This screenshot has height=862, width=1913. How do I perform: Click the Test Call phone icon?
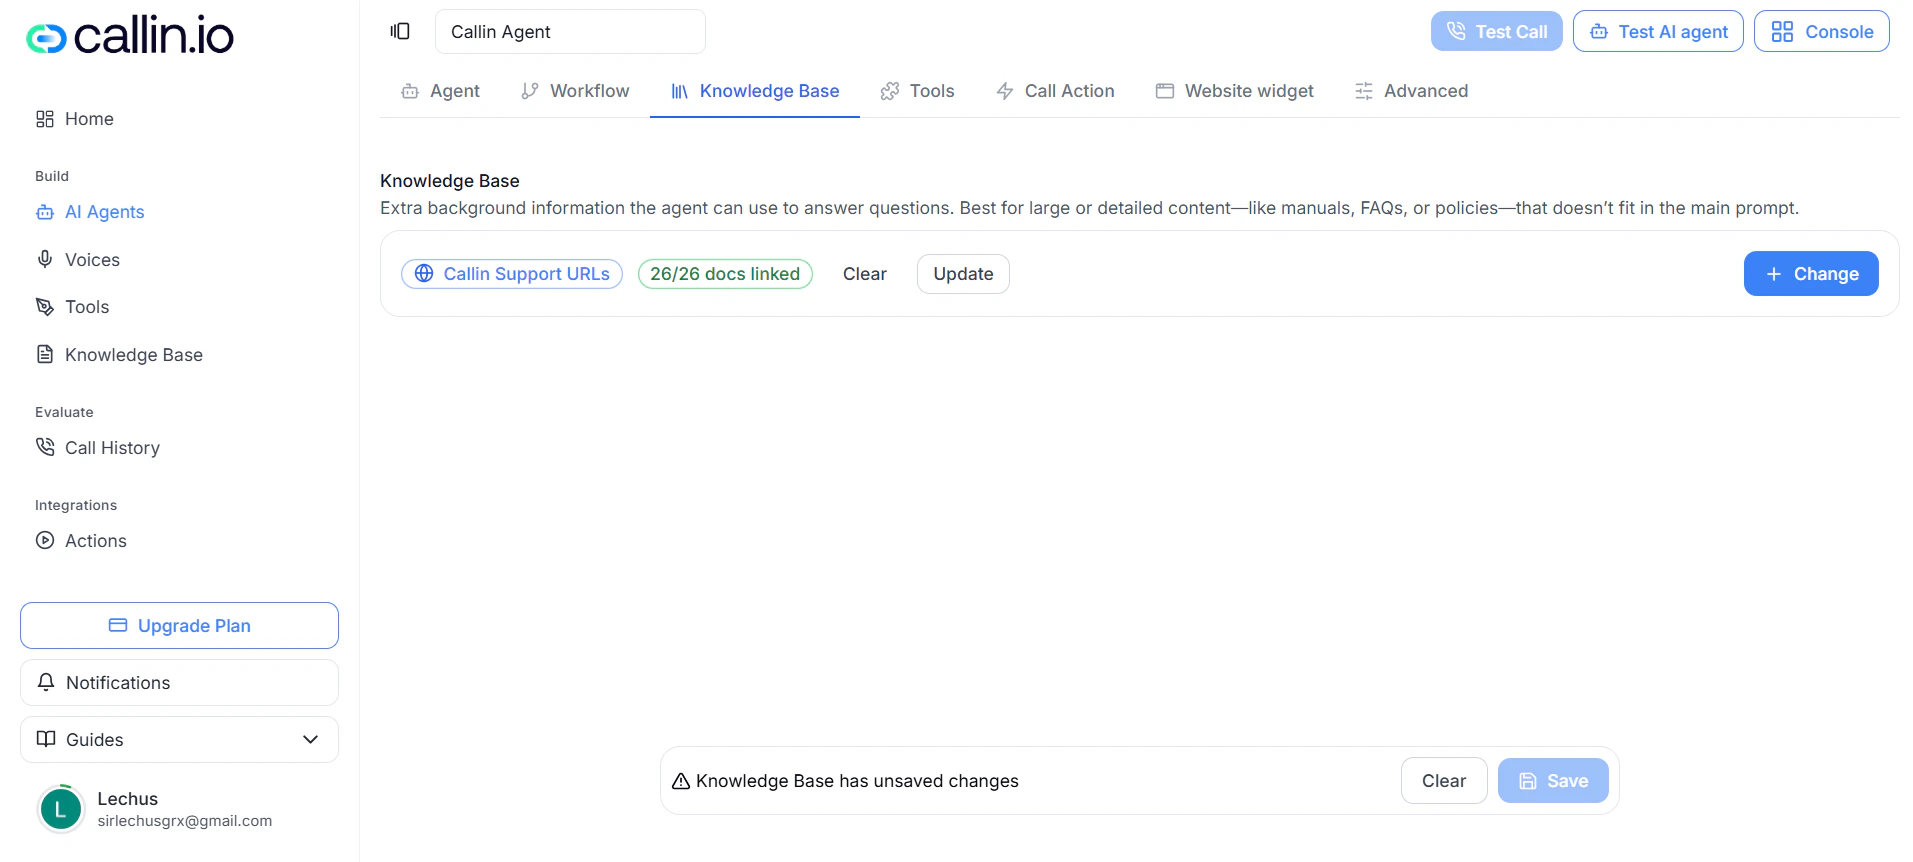[x=1456, y=31]
